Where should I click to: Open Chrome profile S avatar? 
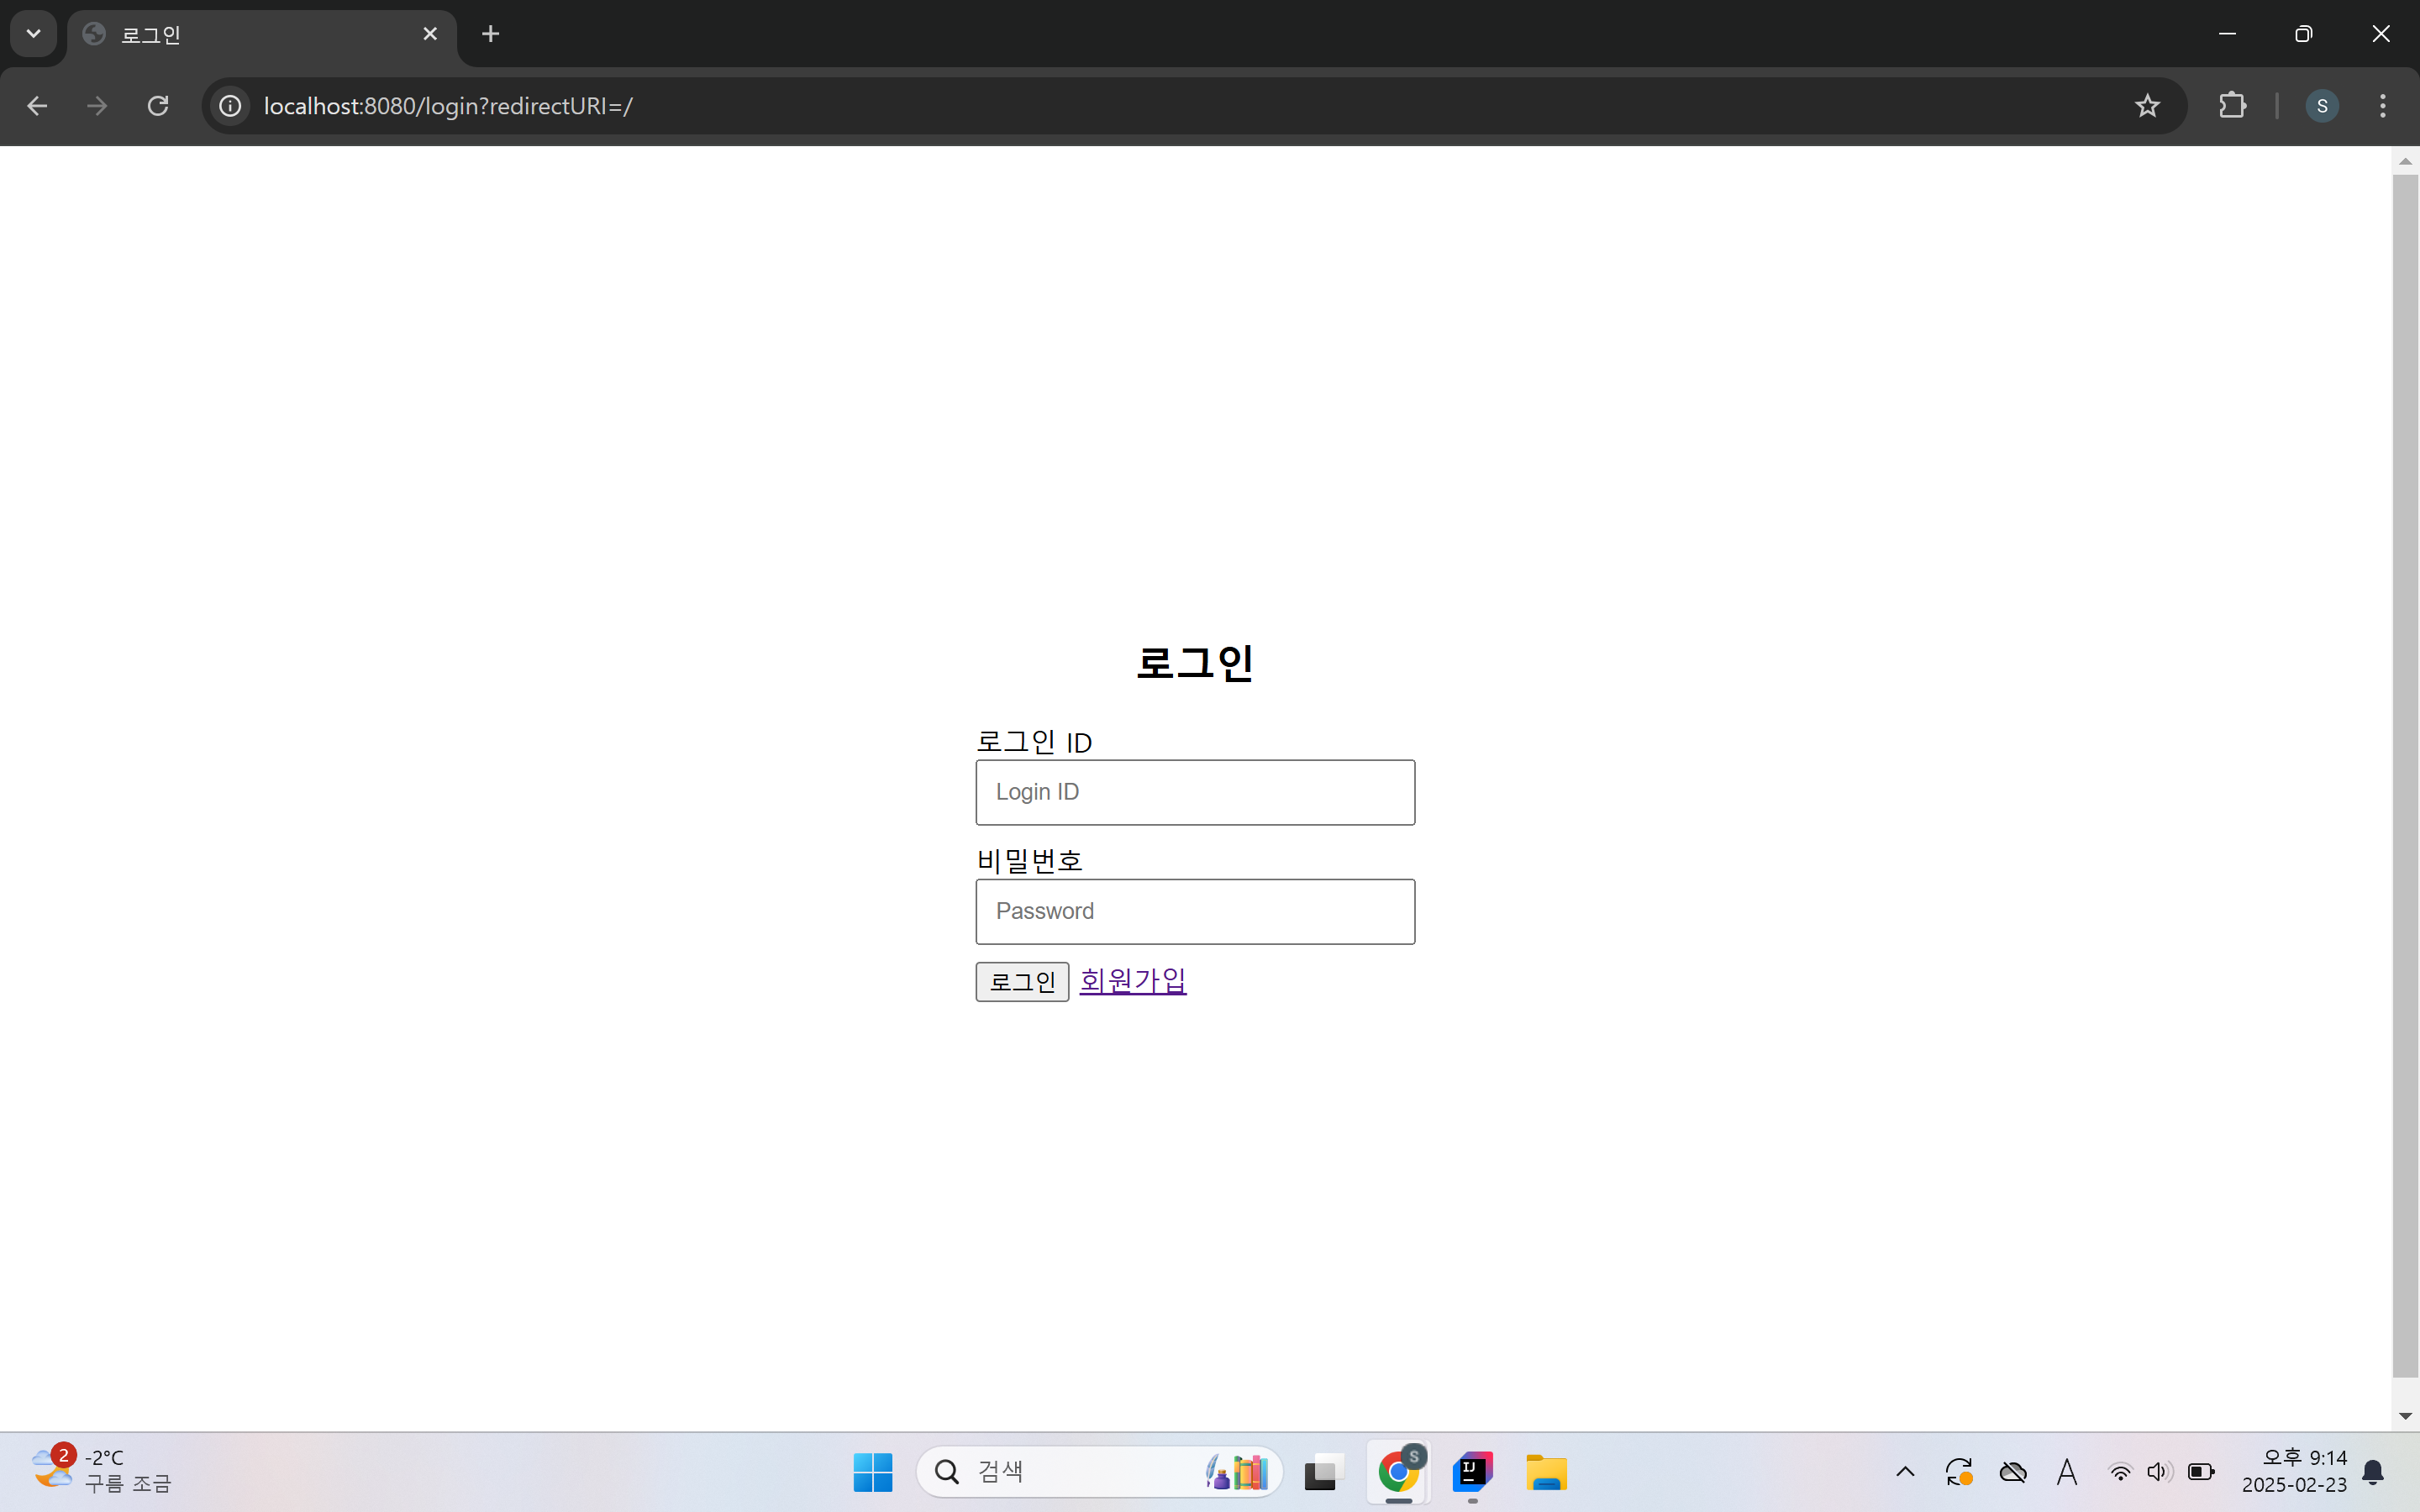coord(2321,106)
